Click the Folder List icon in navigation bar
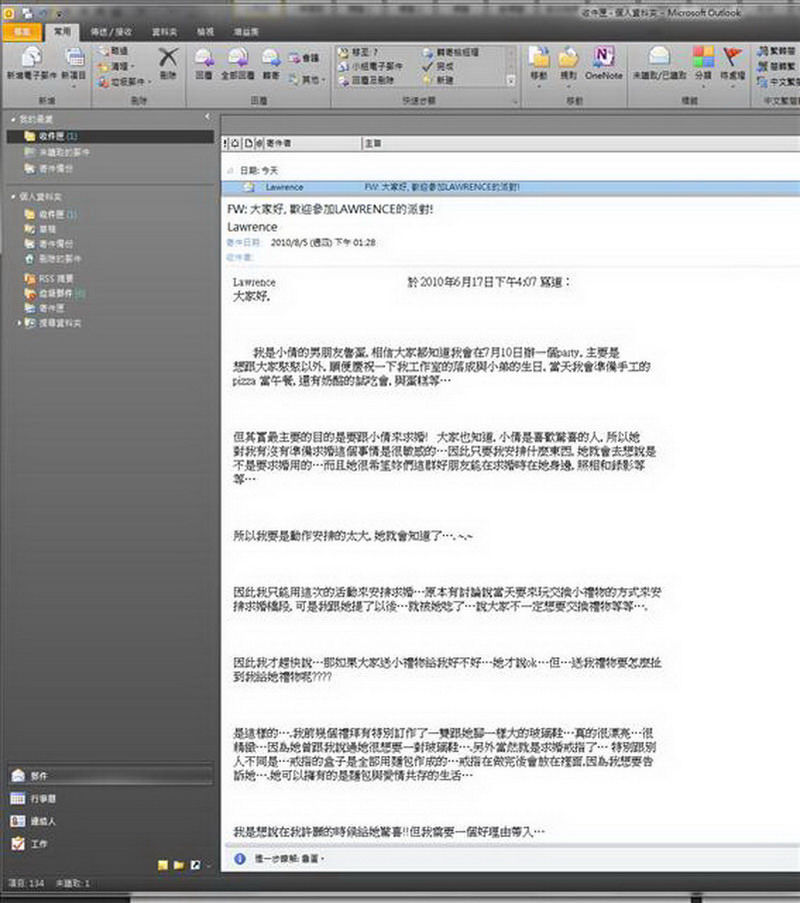This screenshot has height=903, width=800. coord(179,865)
